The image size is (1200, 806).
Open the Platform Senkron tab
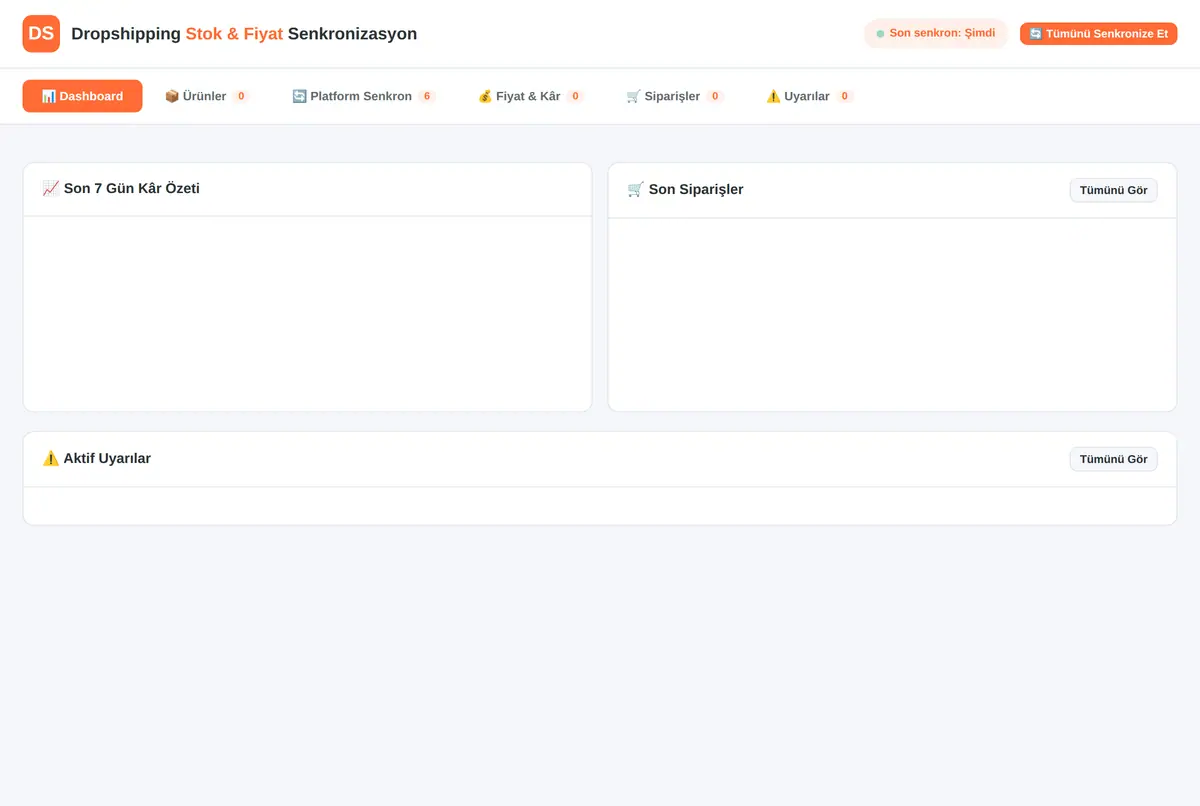click(x=364, y=96)
